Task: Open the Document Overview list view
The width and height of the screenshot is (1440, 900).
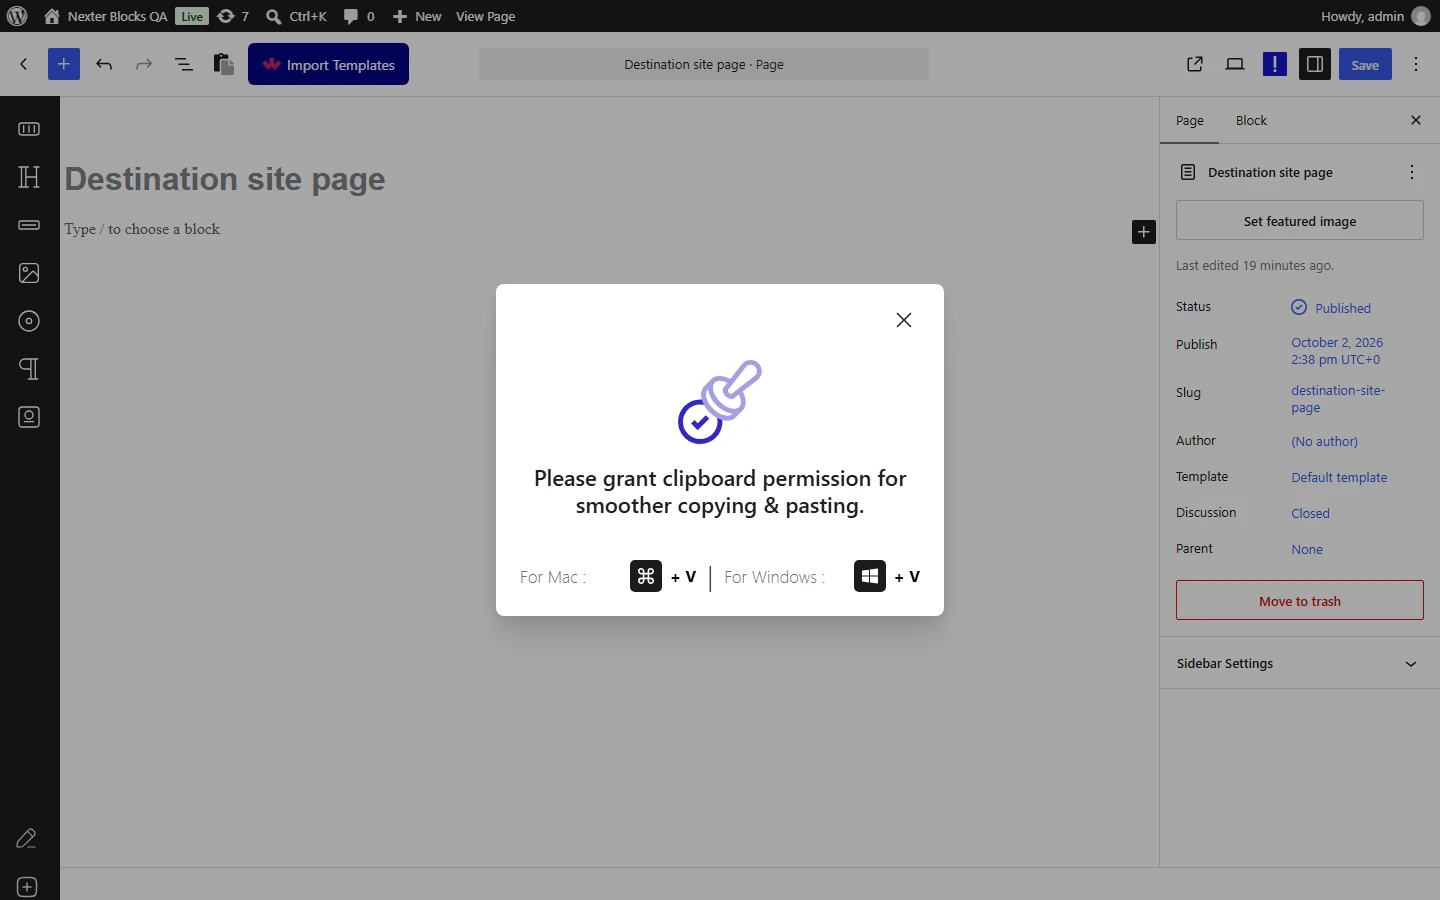Action: (x=184, y=64)
